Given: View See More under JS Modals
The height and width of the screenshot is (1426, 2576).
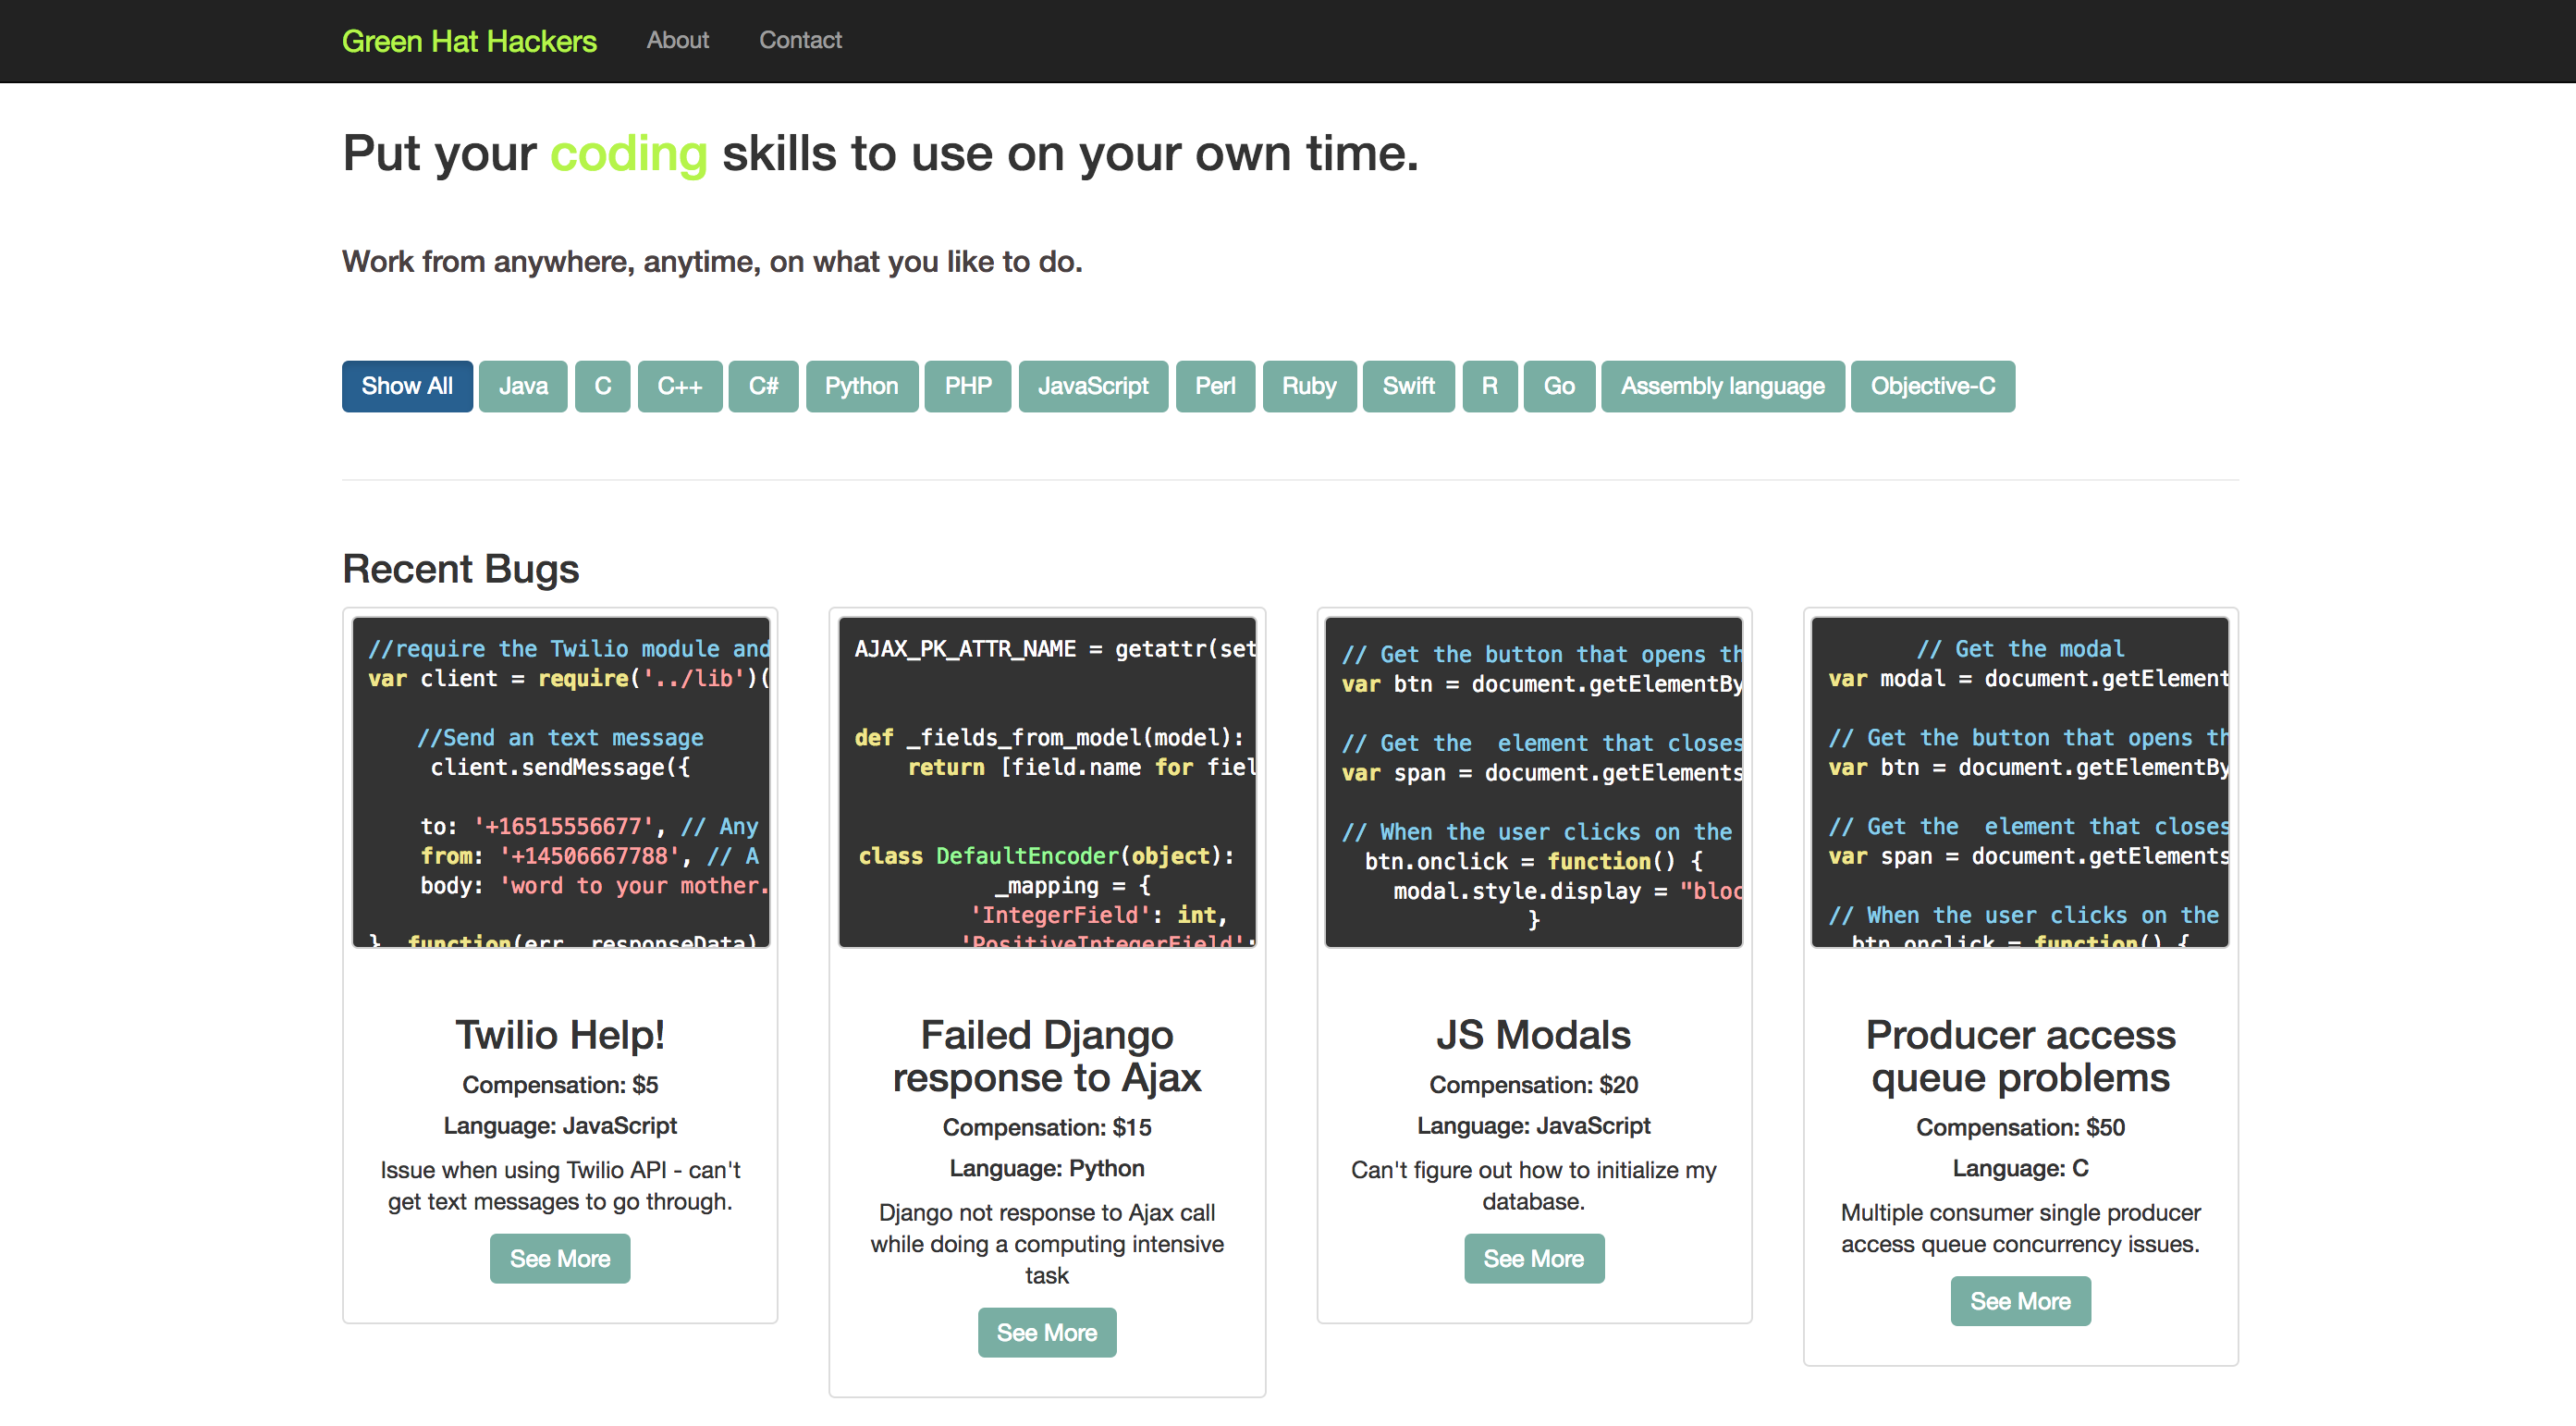Looking at the screenshot, I should click(x=1533, y=1258).
